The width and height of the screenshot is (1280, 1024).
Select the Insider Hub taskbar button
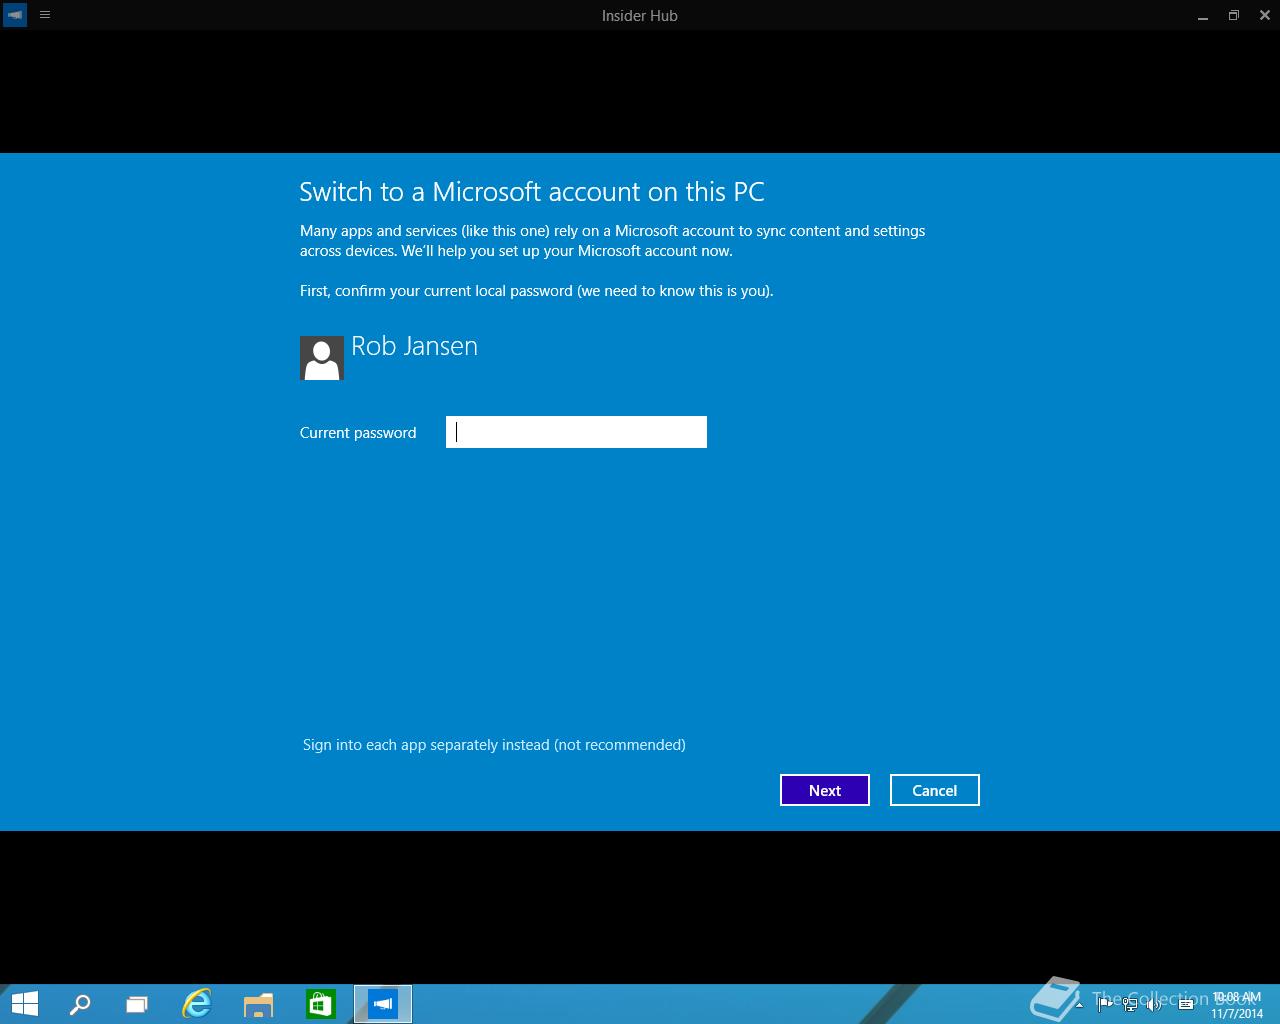click(383, 1004)
